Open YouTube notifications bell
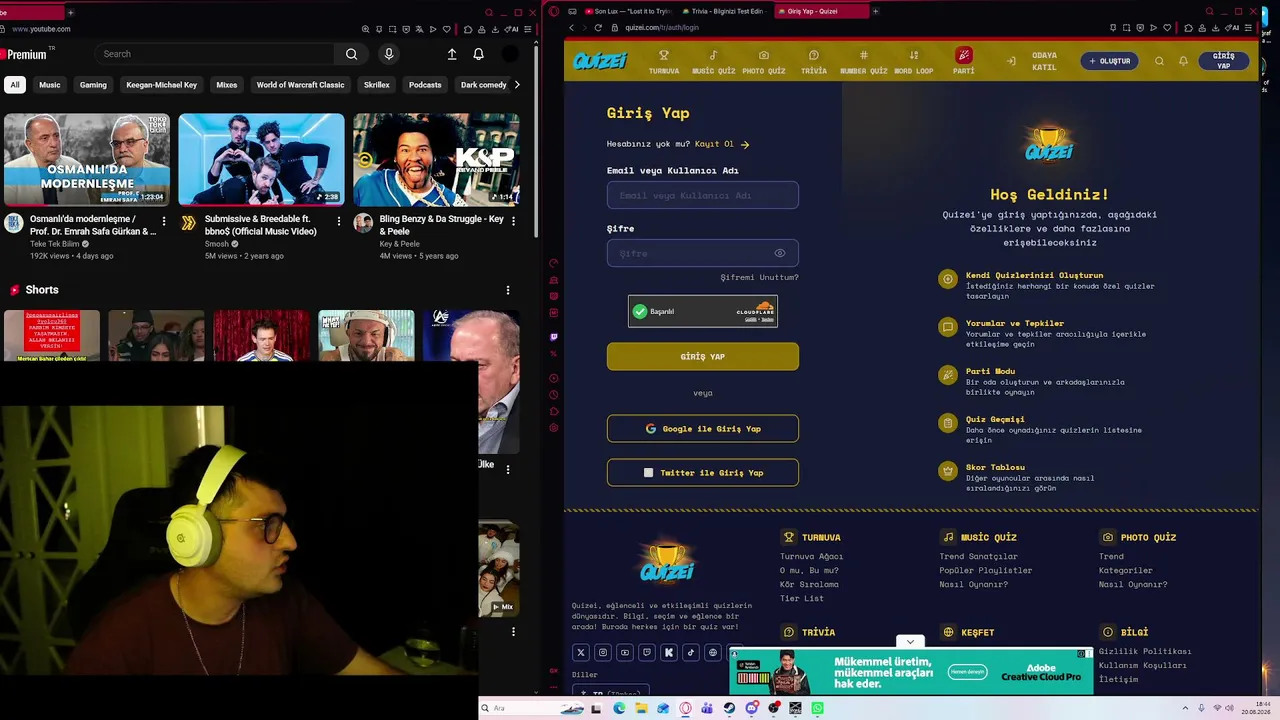The height and width of the screenshot is (720, 1280). click(x=478, y=54)
